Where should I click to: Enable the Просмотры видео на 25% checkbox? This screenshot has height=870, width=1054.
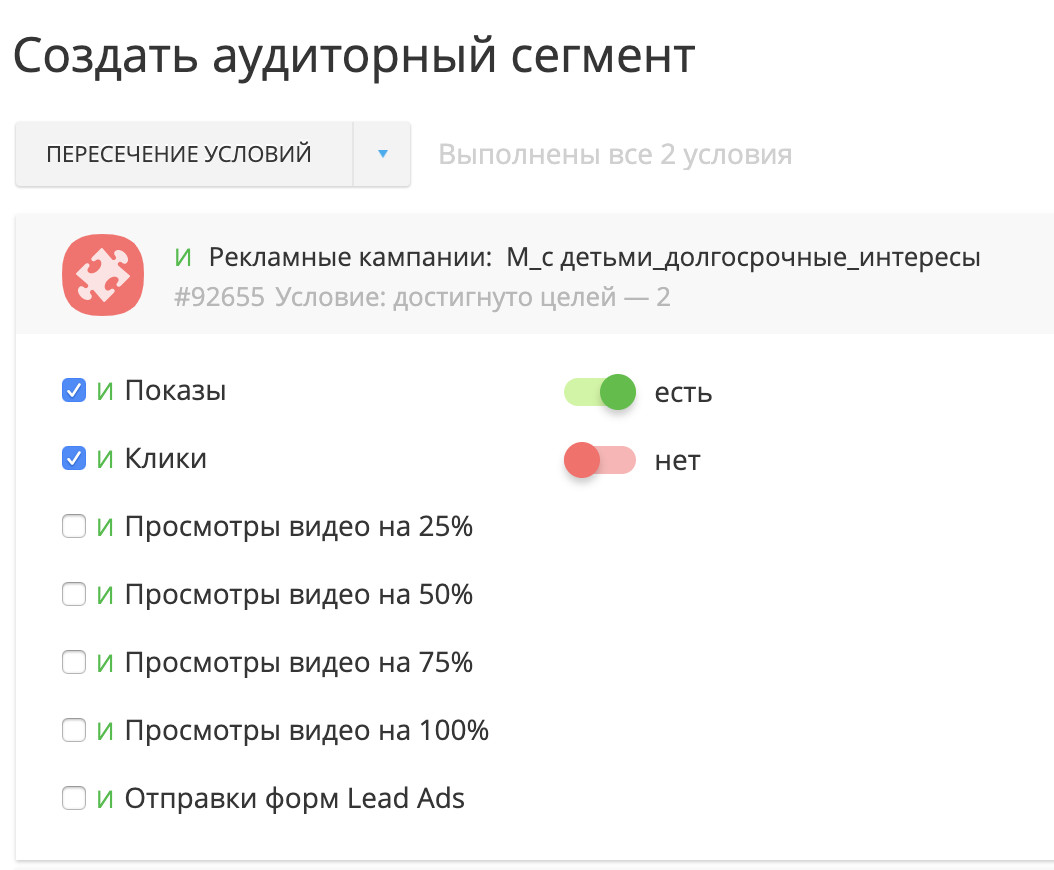point(74,527)
